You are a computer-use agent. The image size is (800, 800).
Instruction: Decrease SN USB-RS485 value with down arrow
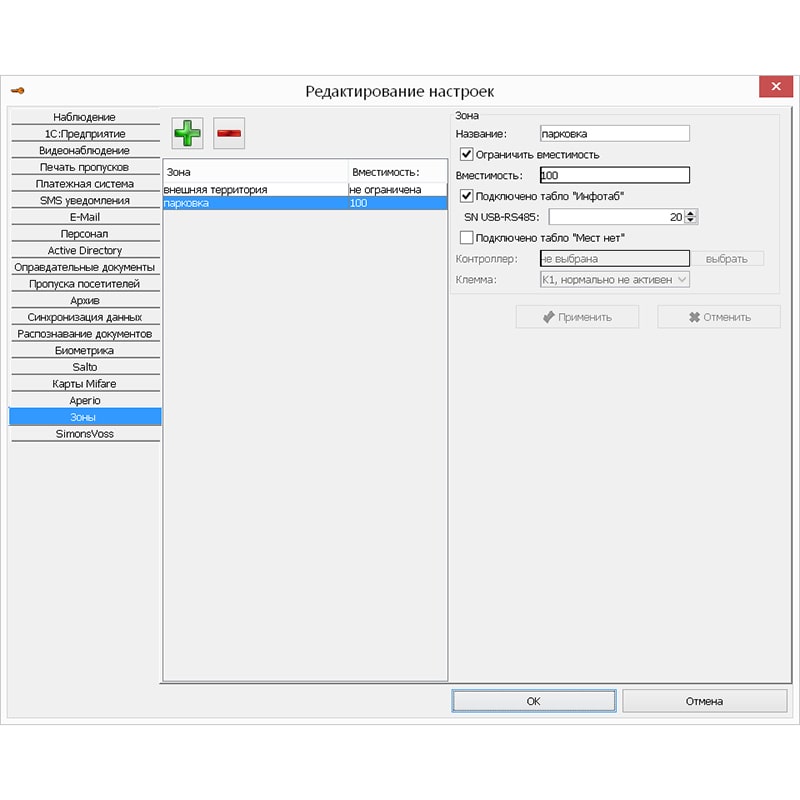(691, 220)
